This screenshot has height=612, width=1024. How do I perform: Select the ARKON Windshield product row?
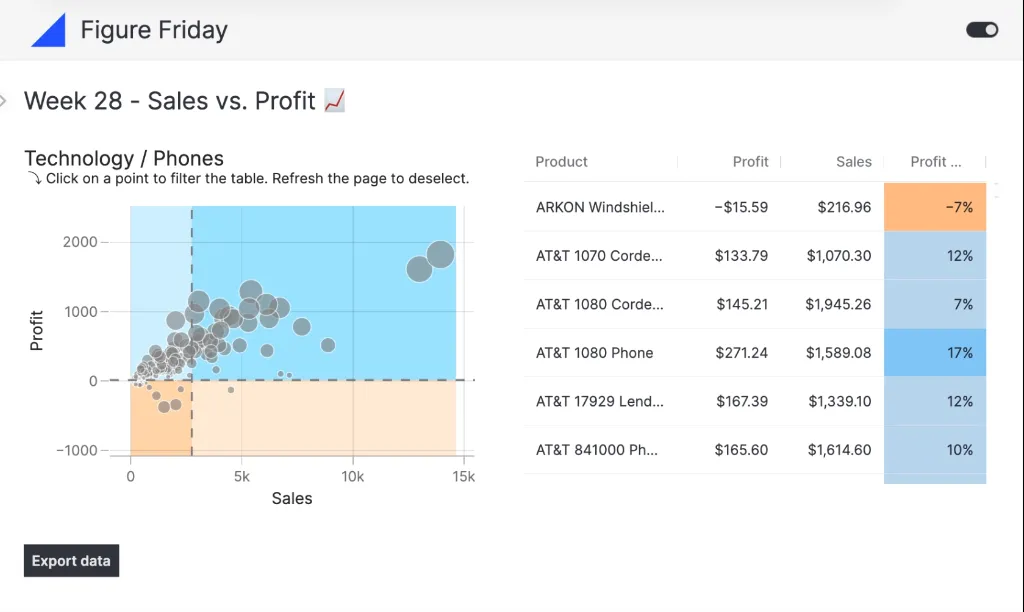pos(600,207)
